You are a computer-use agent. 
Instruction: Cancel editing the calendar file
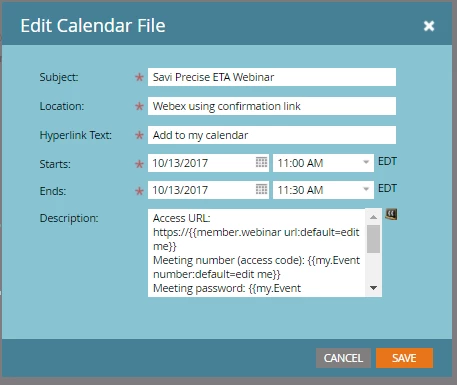[343, 358]
